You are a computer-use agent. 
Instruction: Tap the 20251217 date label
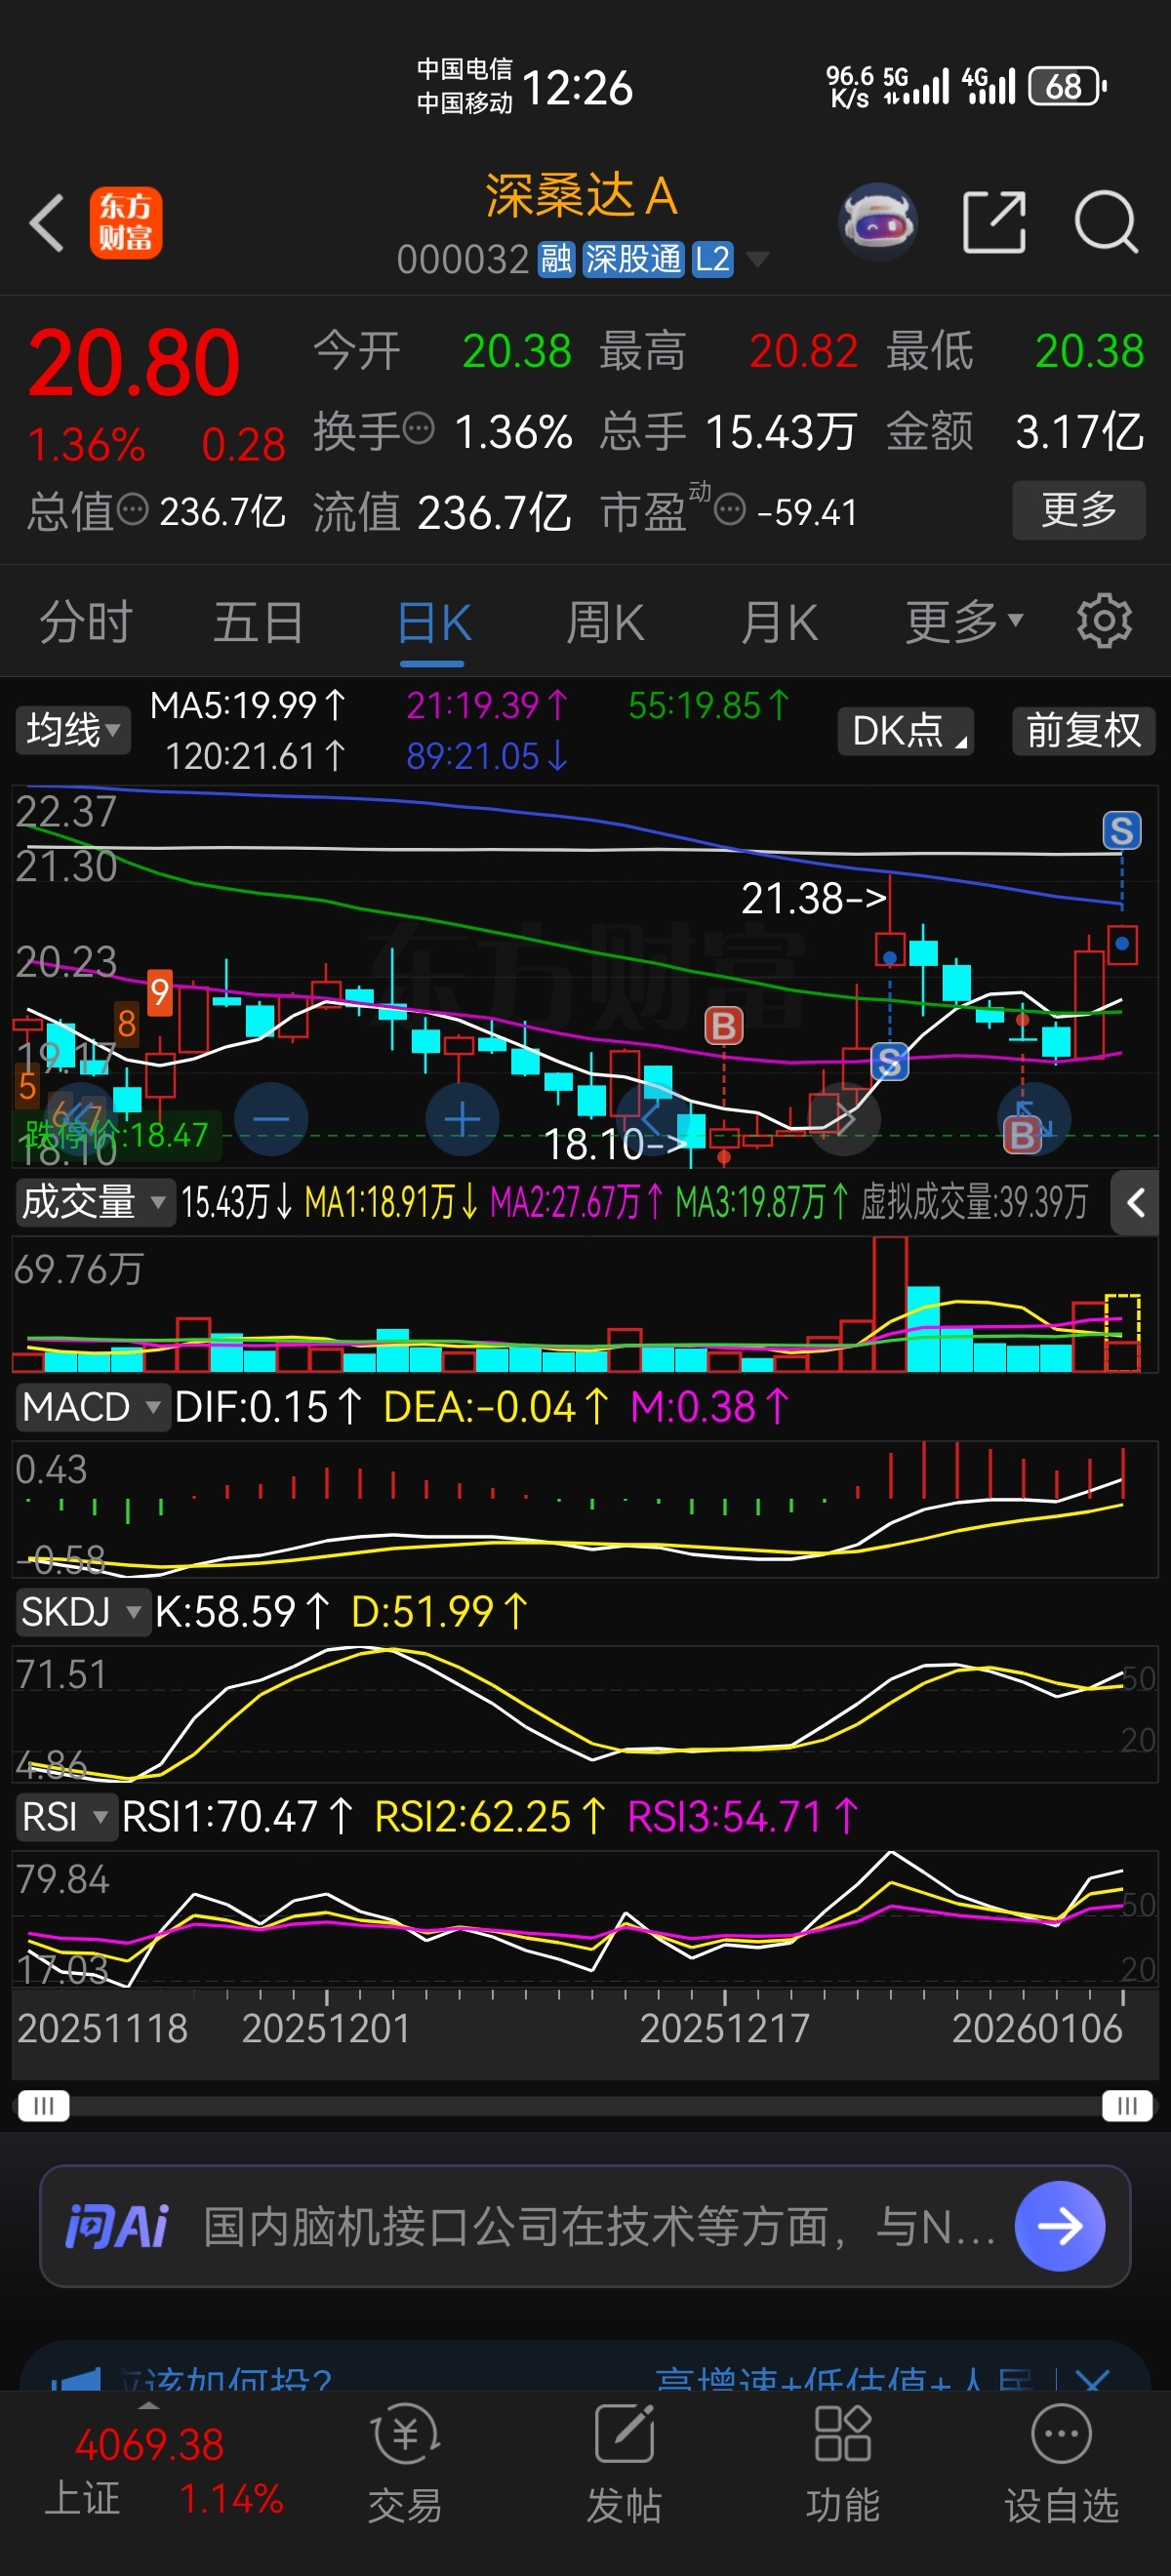[x=724, y=2029]
